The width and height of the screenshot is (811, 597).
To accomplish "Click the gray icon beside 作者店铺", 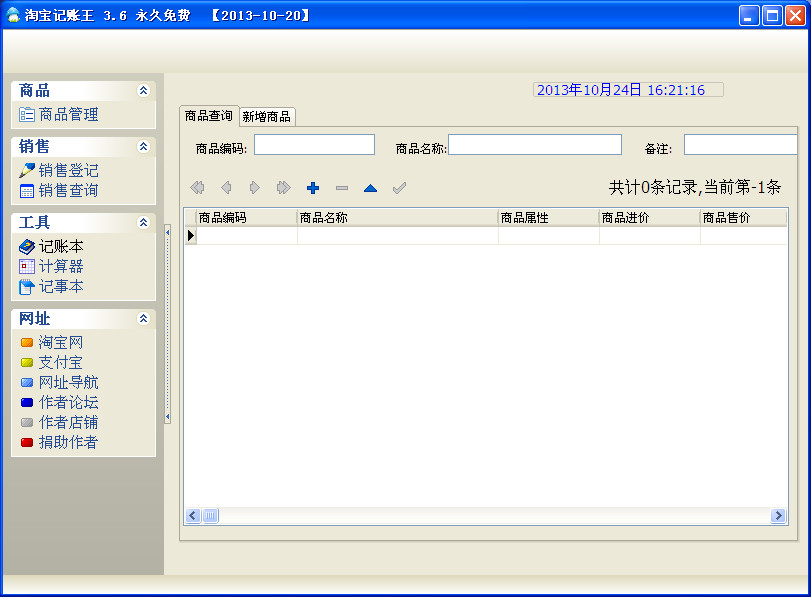I will [x=27, y=423].
